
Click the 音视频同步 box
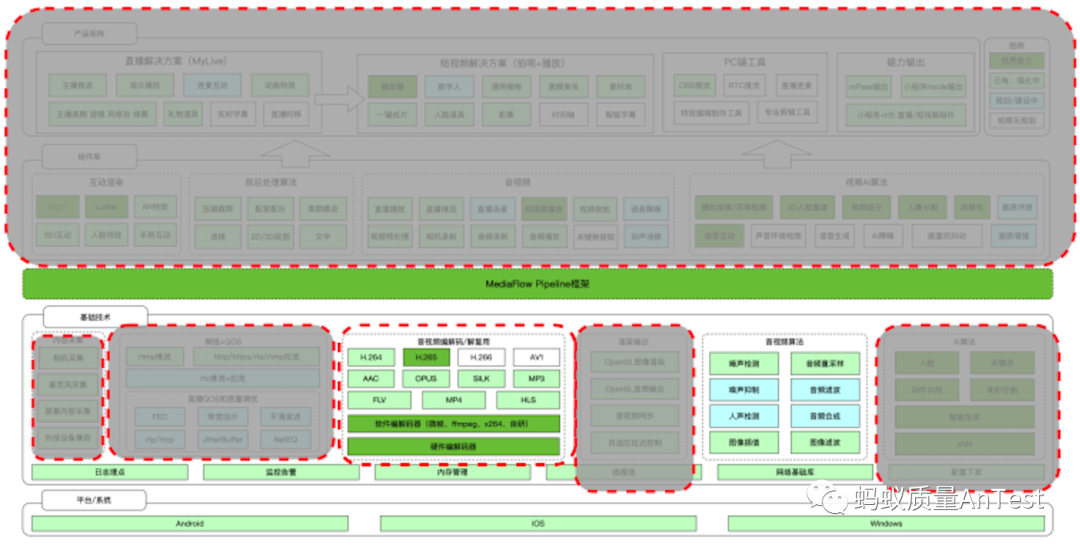pos(634,416)
